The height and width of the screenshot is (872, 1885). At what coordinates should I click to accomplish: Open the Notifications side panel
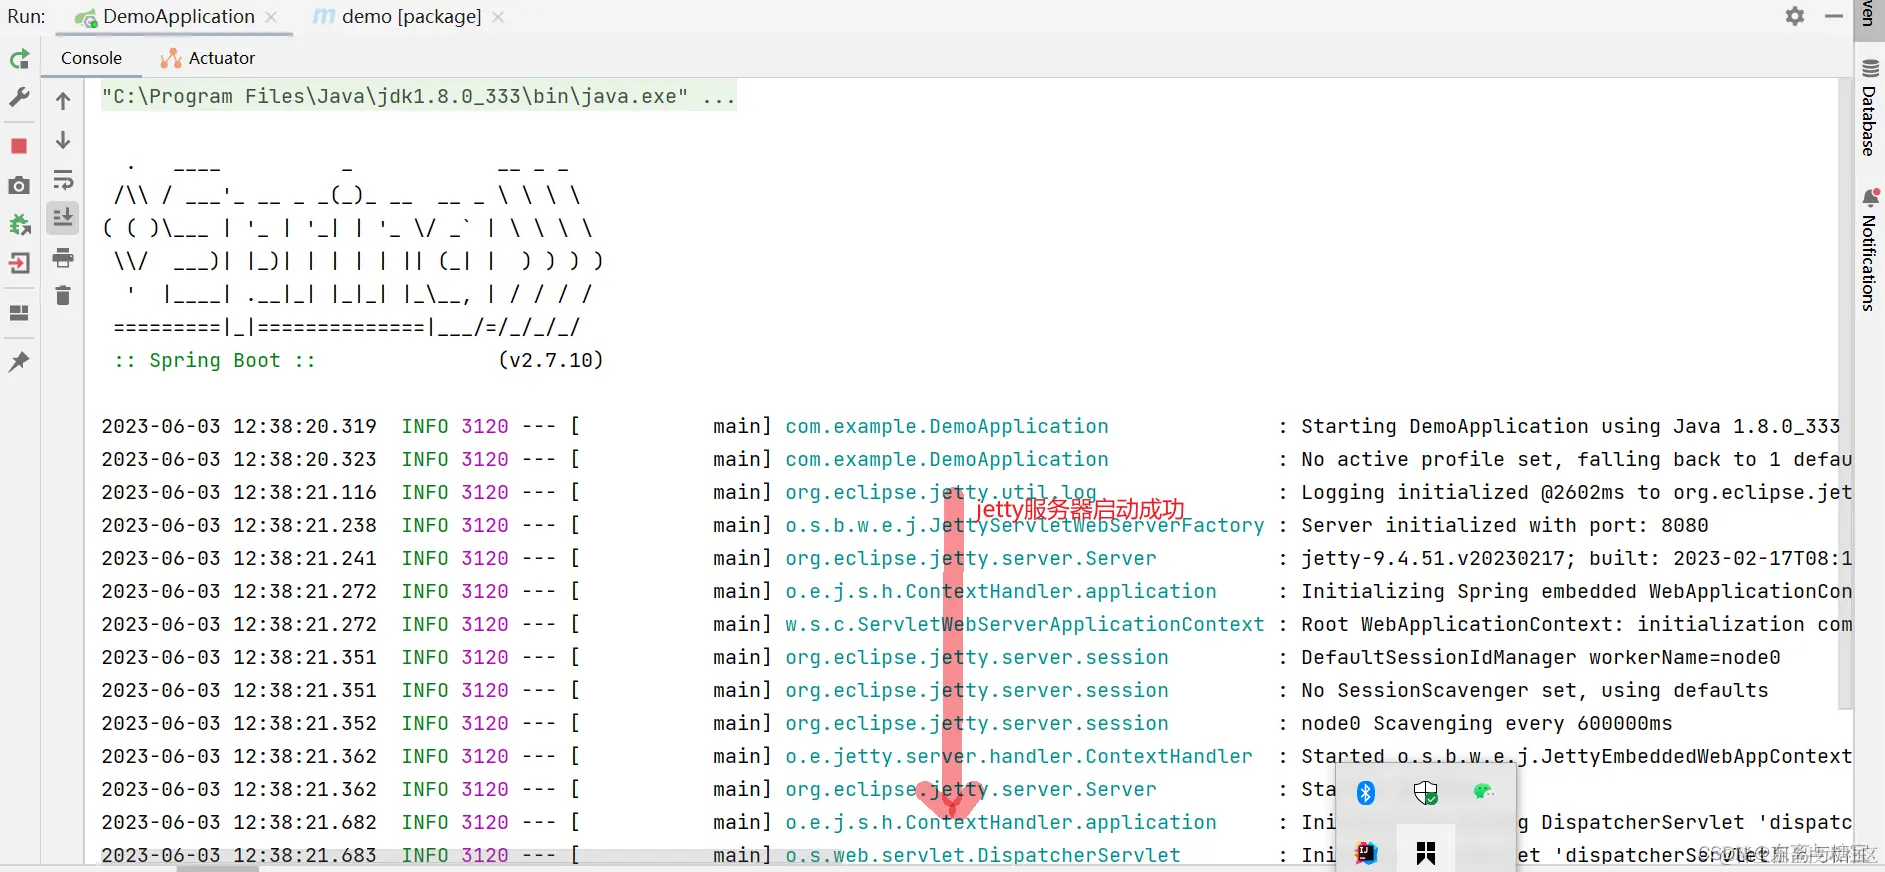[1869, 250]
